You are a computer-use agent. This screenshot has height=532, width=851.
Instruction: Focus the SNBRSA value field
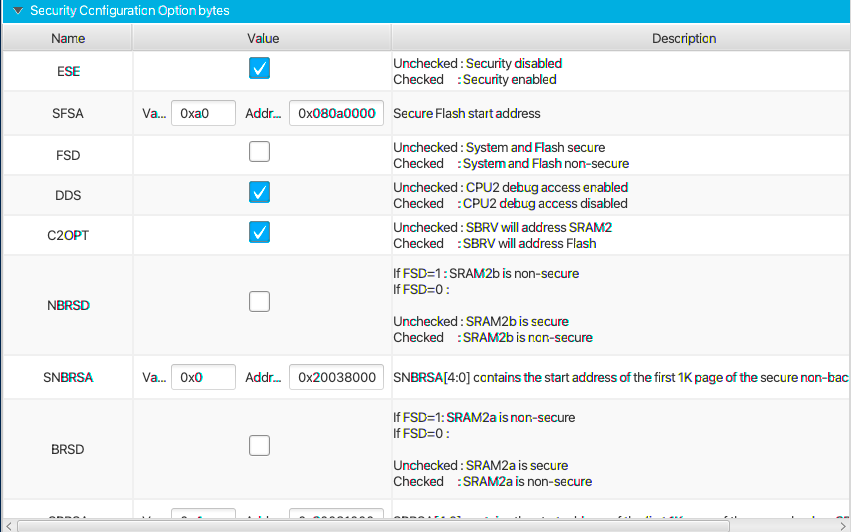[x=203, y=378]
